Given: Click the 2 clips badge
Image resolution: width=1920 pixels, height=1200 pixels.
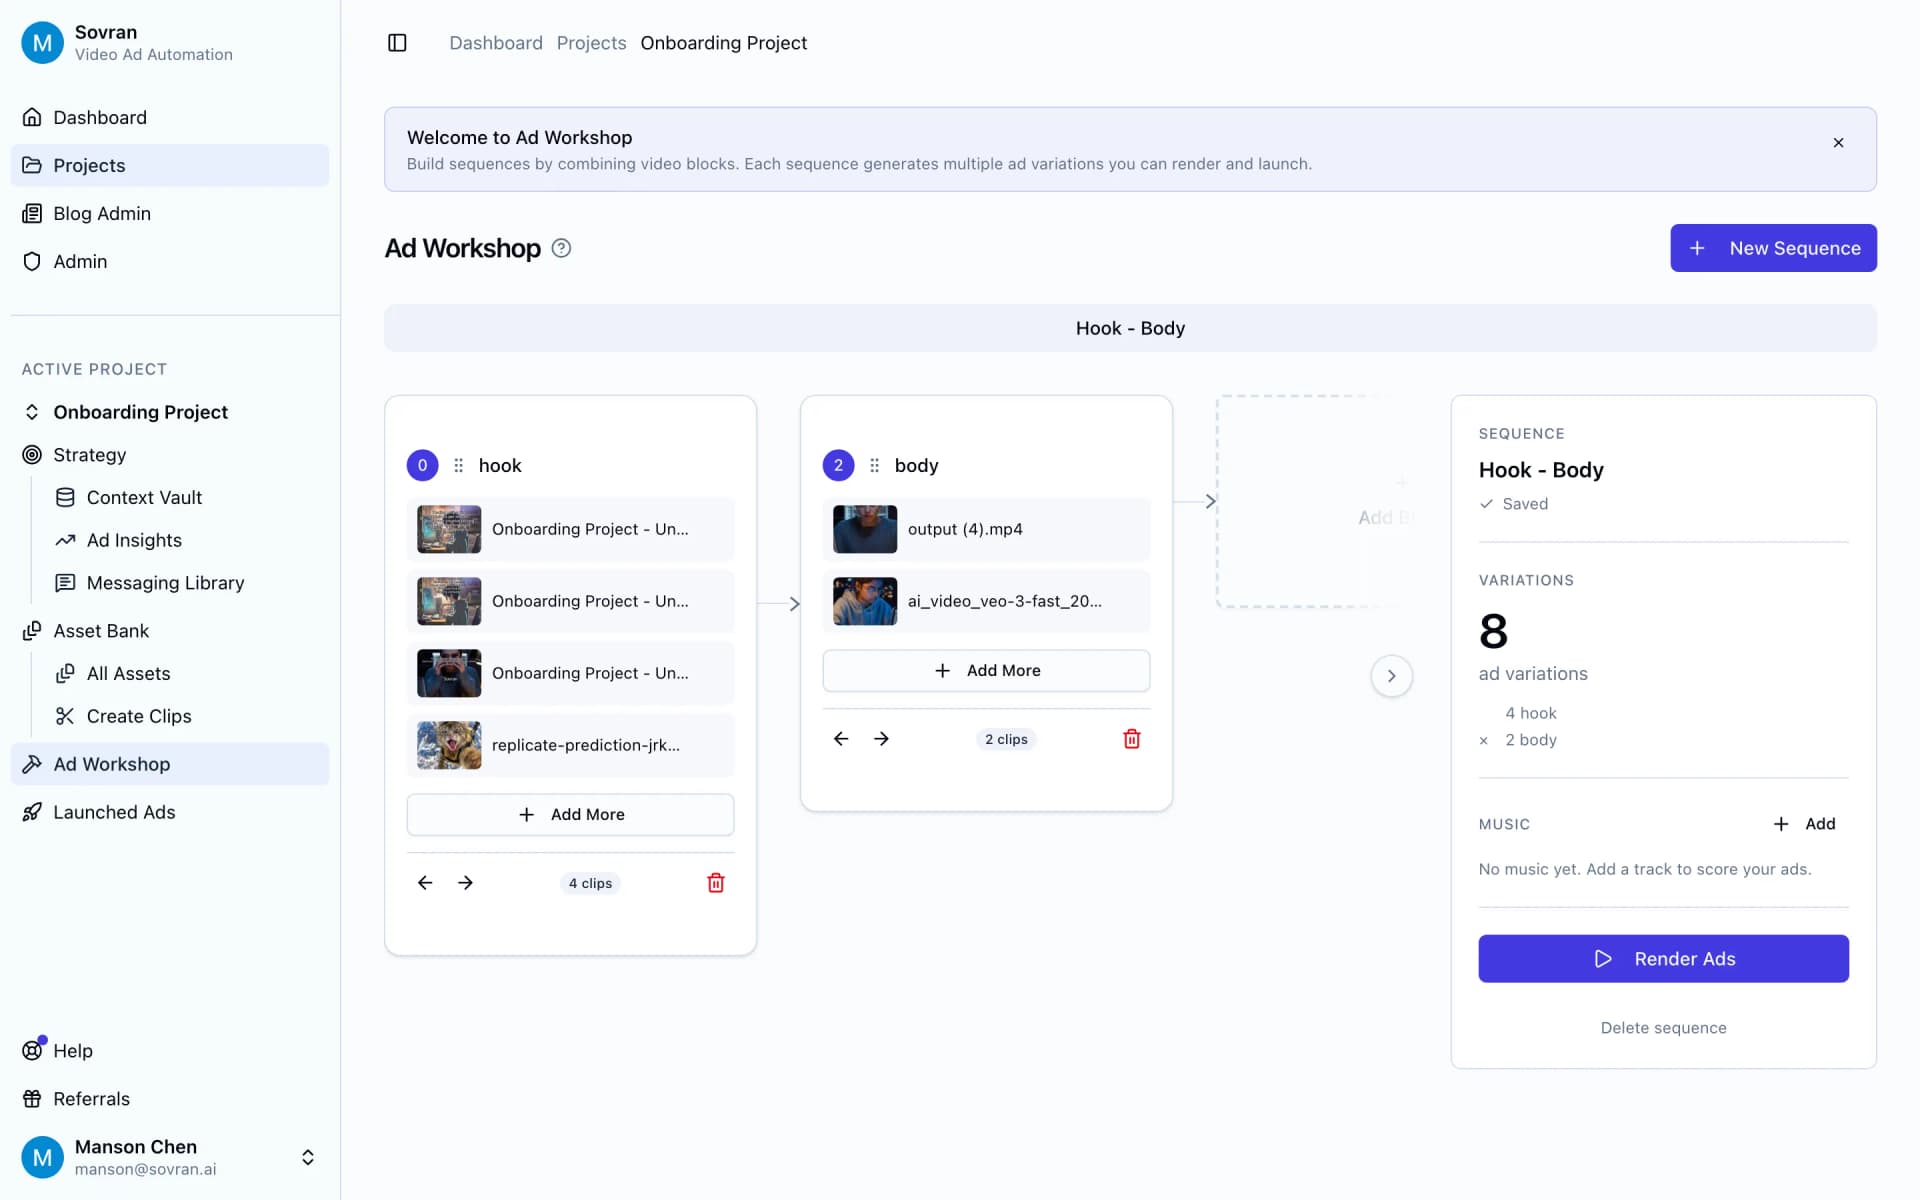Looking at the screenshot, I should (x=1006, y=739).
